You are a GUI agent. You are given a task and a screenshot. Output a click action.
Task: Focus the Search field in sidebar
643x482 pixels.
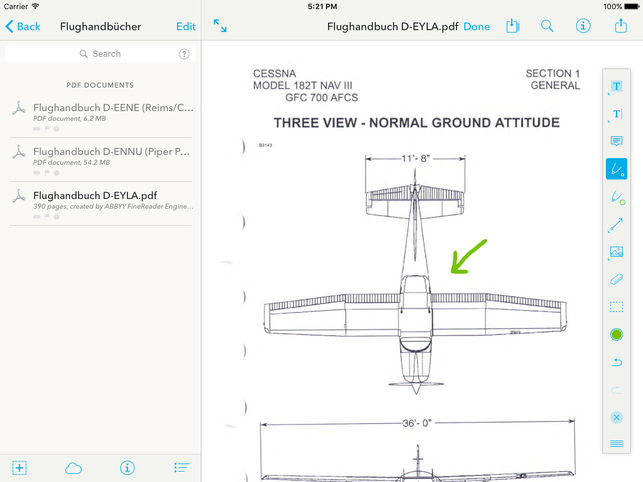coord(100,54)
